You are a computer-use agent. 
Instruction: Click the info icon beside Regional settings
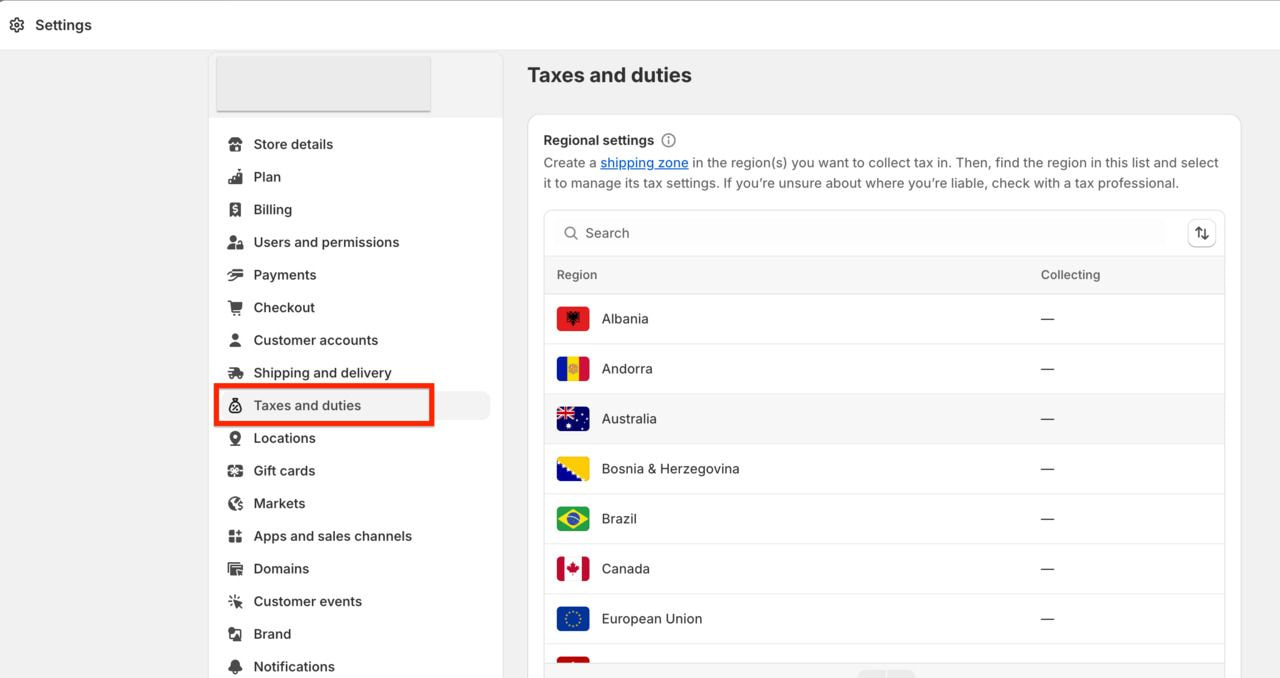pos(669,141)
